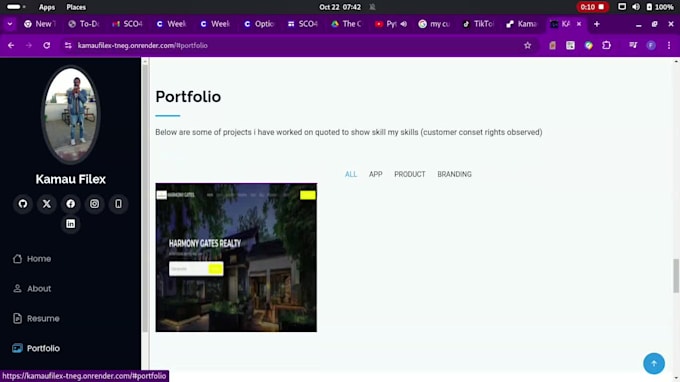
Task: Open the Resume section link
Action: (36, 318)
